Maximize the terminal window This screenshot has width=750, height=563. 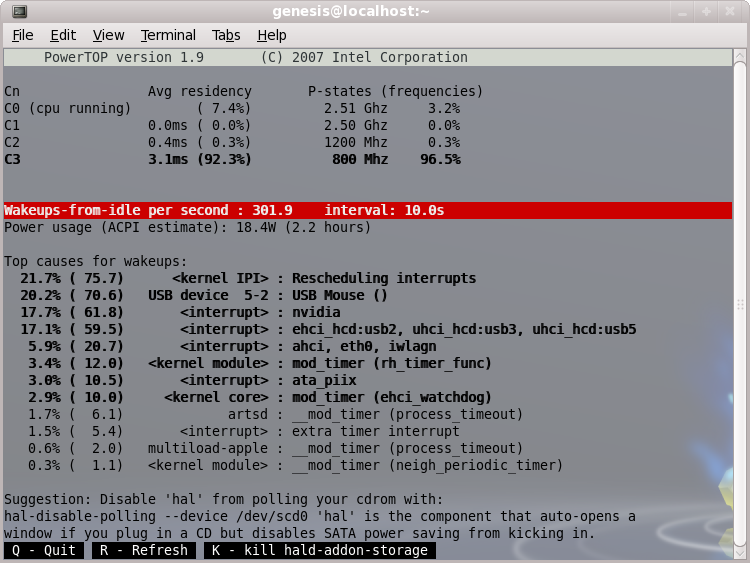click(706, 11)
